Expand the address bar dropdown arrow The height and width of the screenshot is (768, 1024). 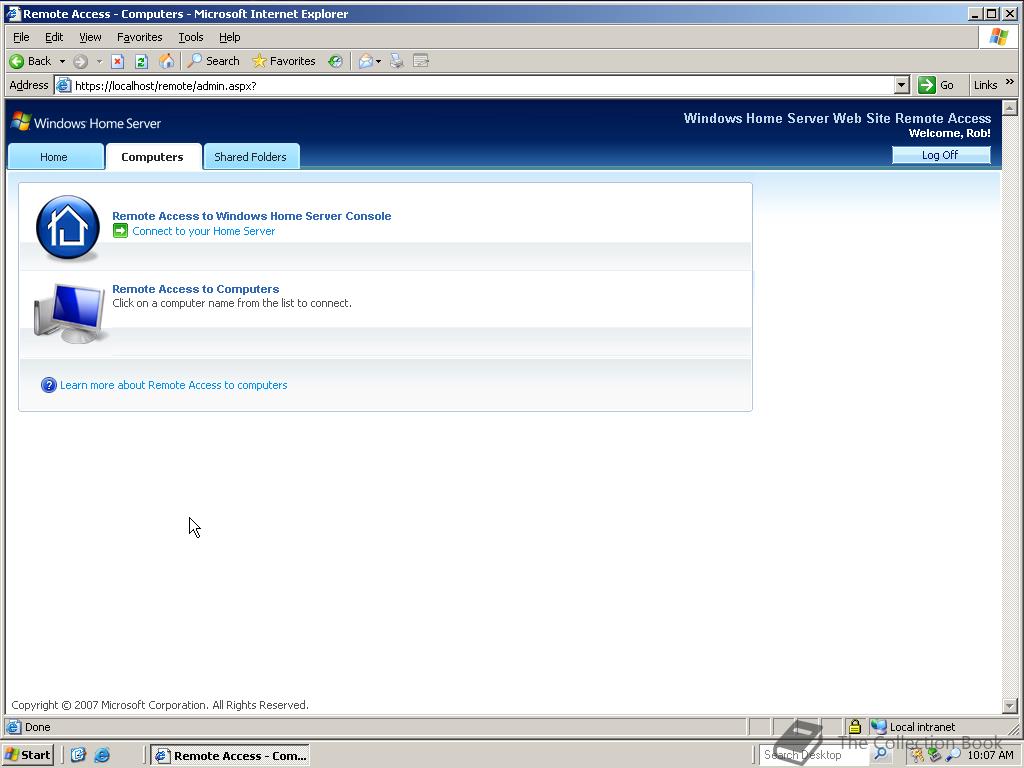[902, 85]
